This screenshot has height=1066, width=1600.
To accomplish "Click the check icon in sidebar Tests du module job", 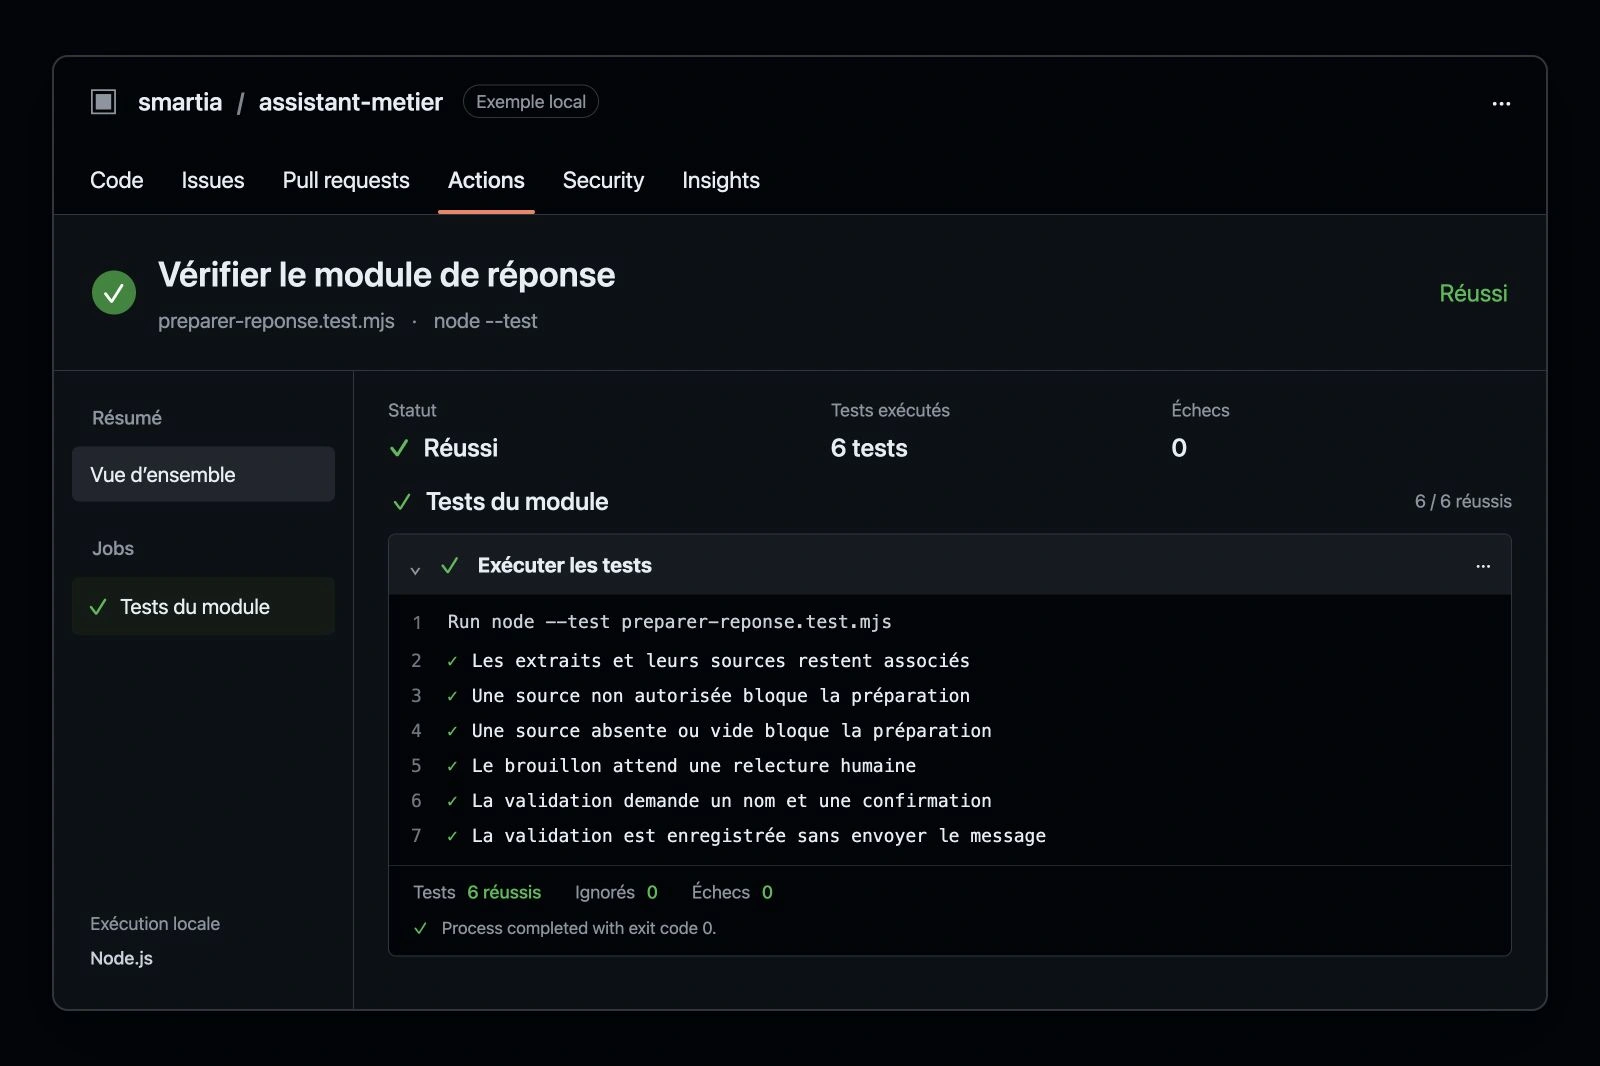I will point(98,607).
